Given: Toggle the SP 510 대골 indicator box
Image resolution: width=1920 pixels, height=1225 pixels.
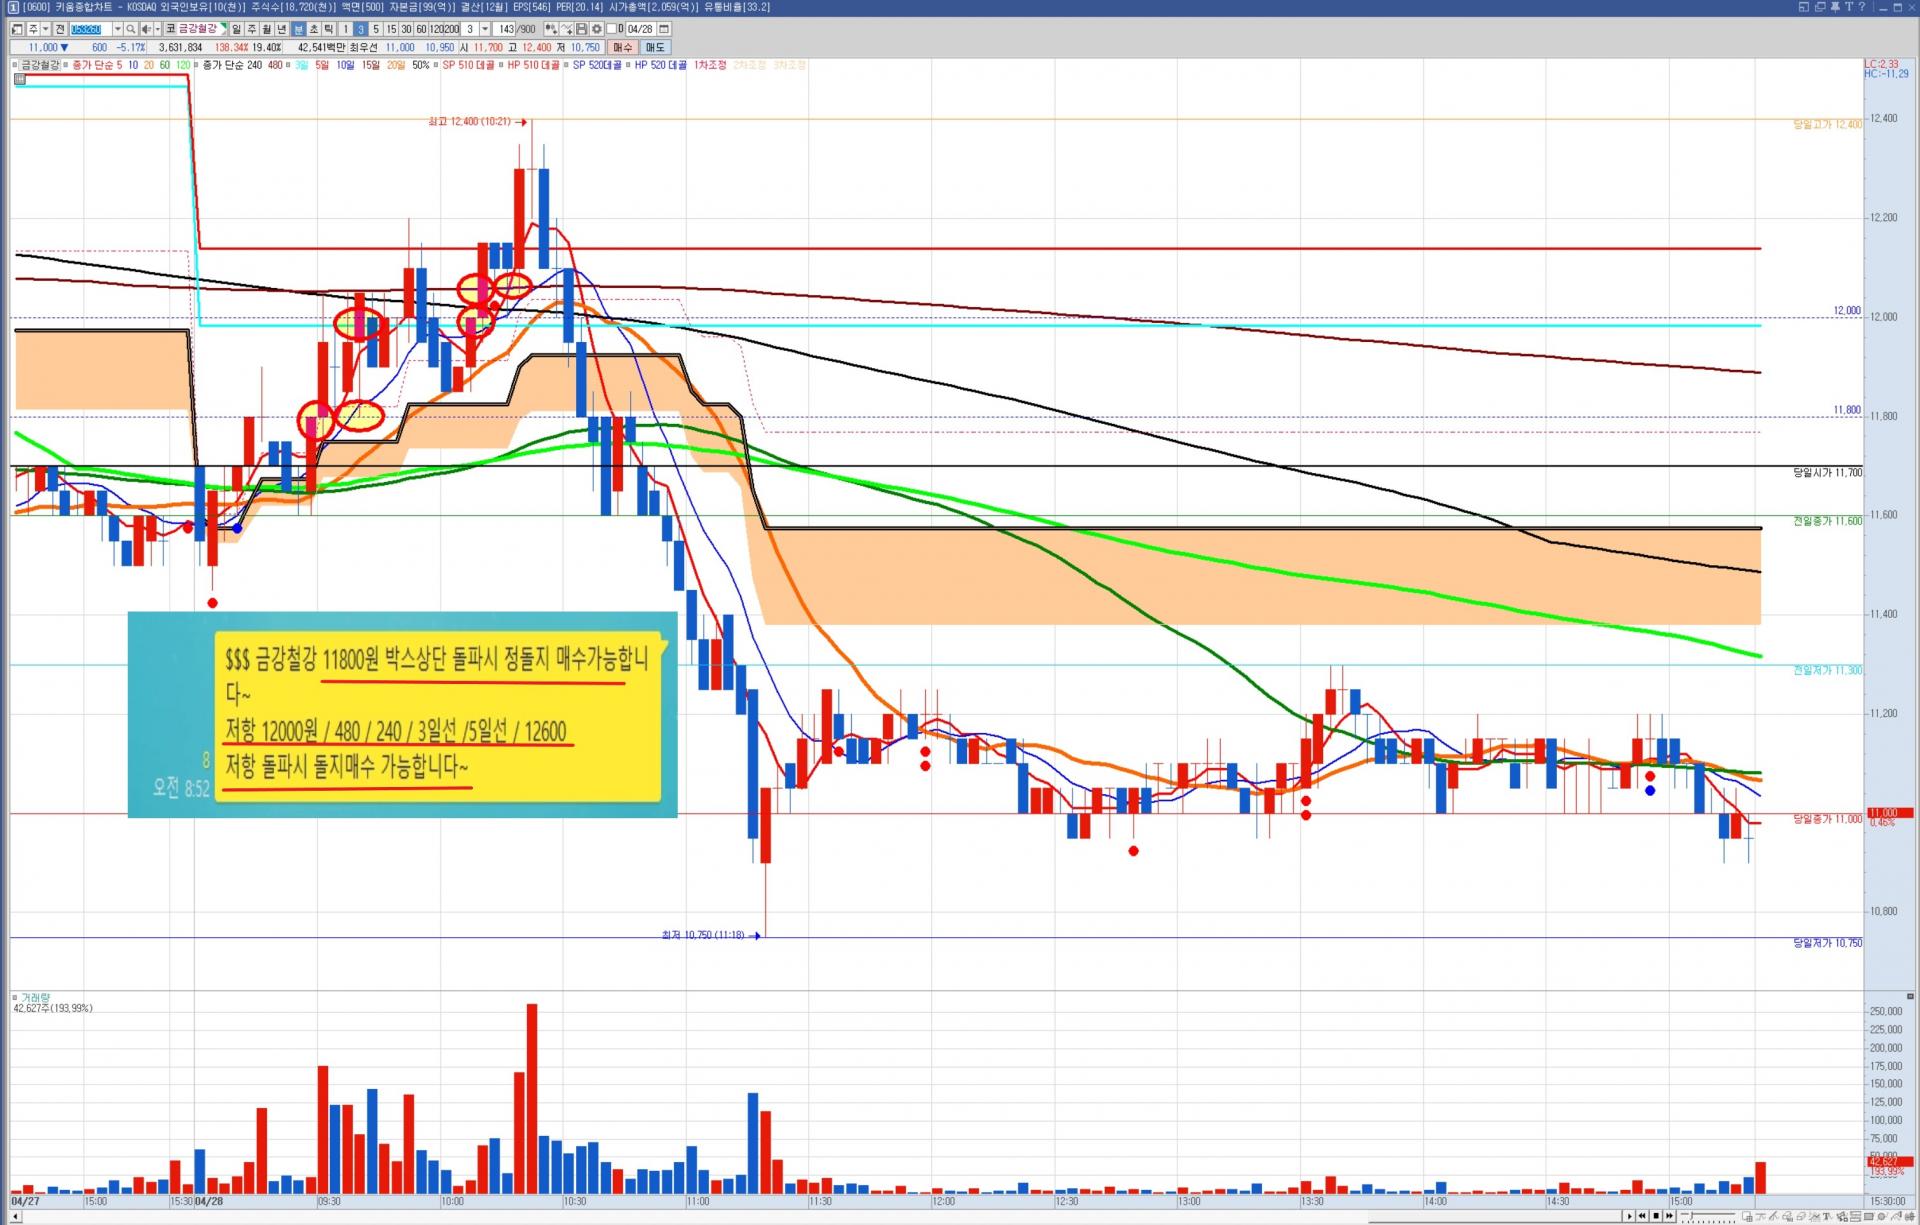Looking at the screenshot, I should (x=436, y=65).
